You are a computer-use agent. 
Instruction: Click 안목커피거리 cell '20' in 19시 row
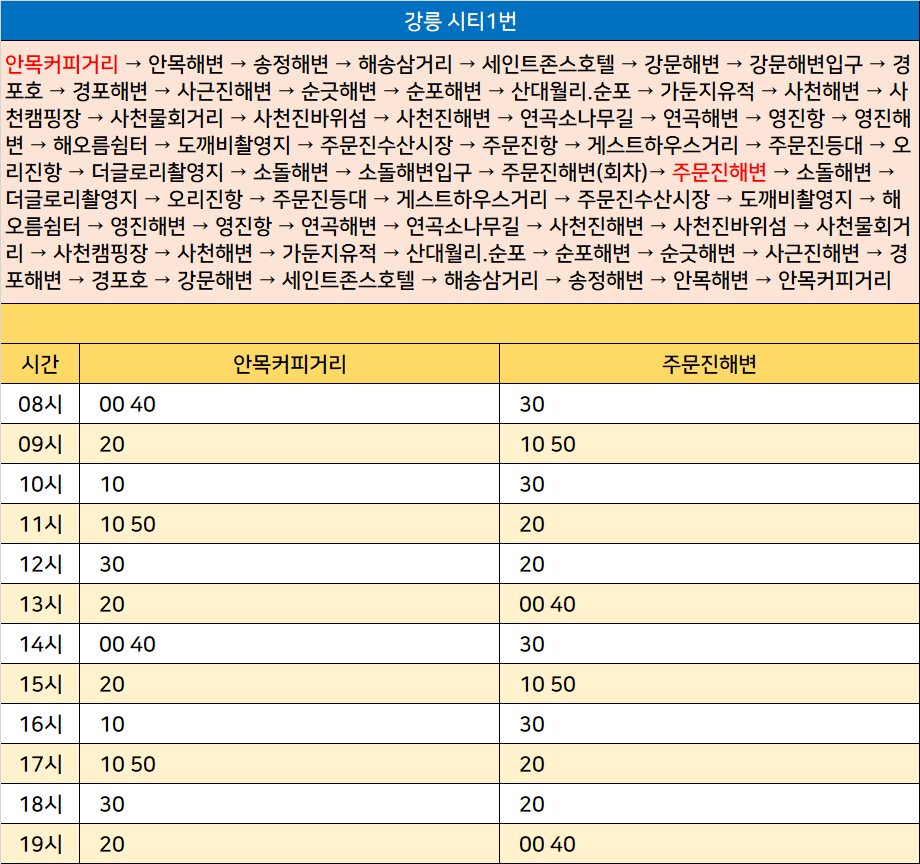pyautogui.click(x=289, y=843)
